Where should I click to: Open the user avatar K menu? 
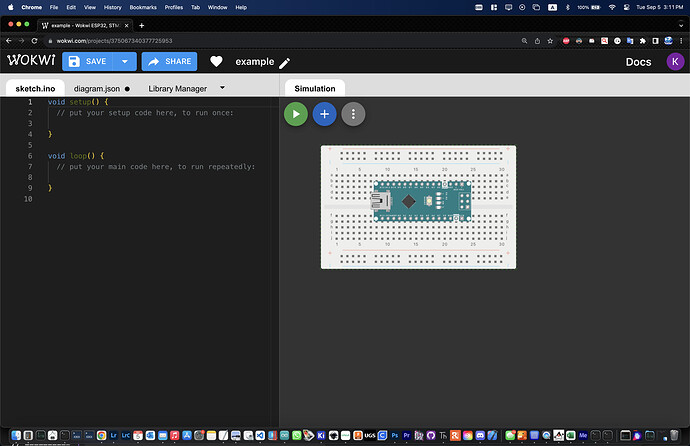click(675, 62)
